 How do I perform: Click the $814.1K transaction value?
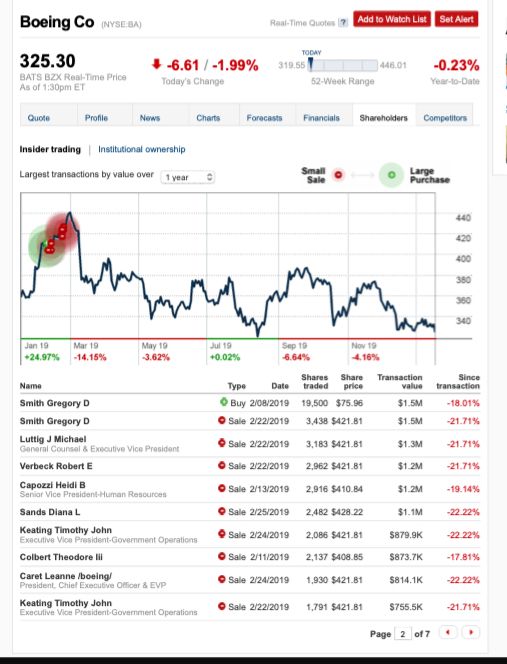[x=406, y=580]
